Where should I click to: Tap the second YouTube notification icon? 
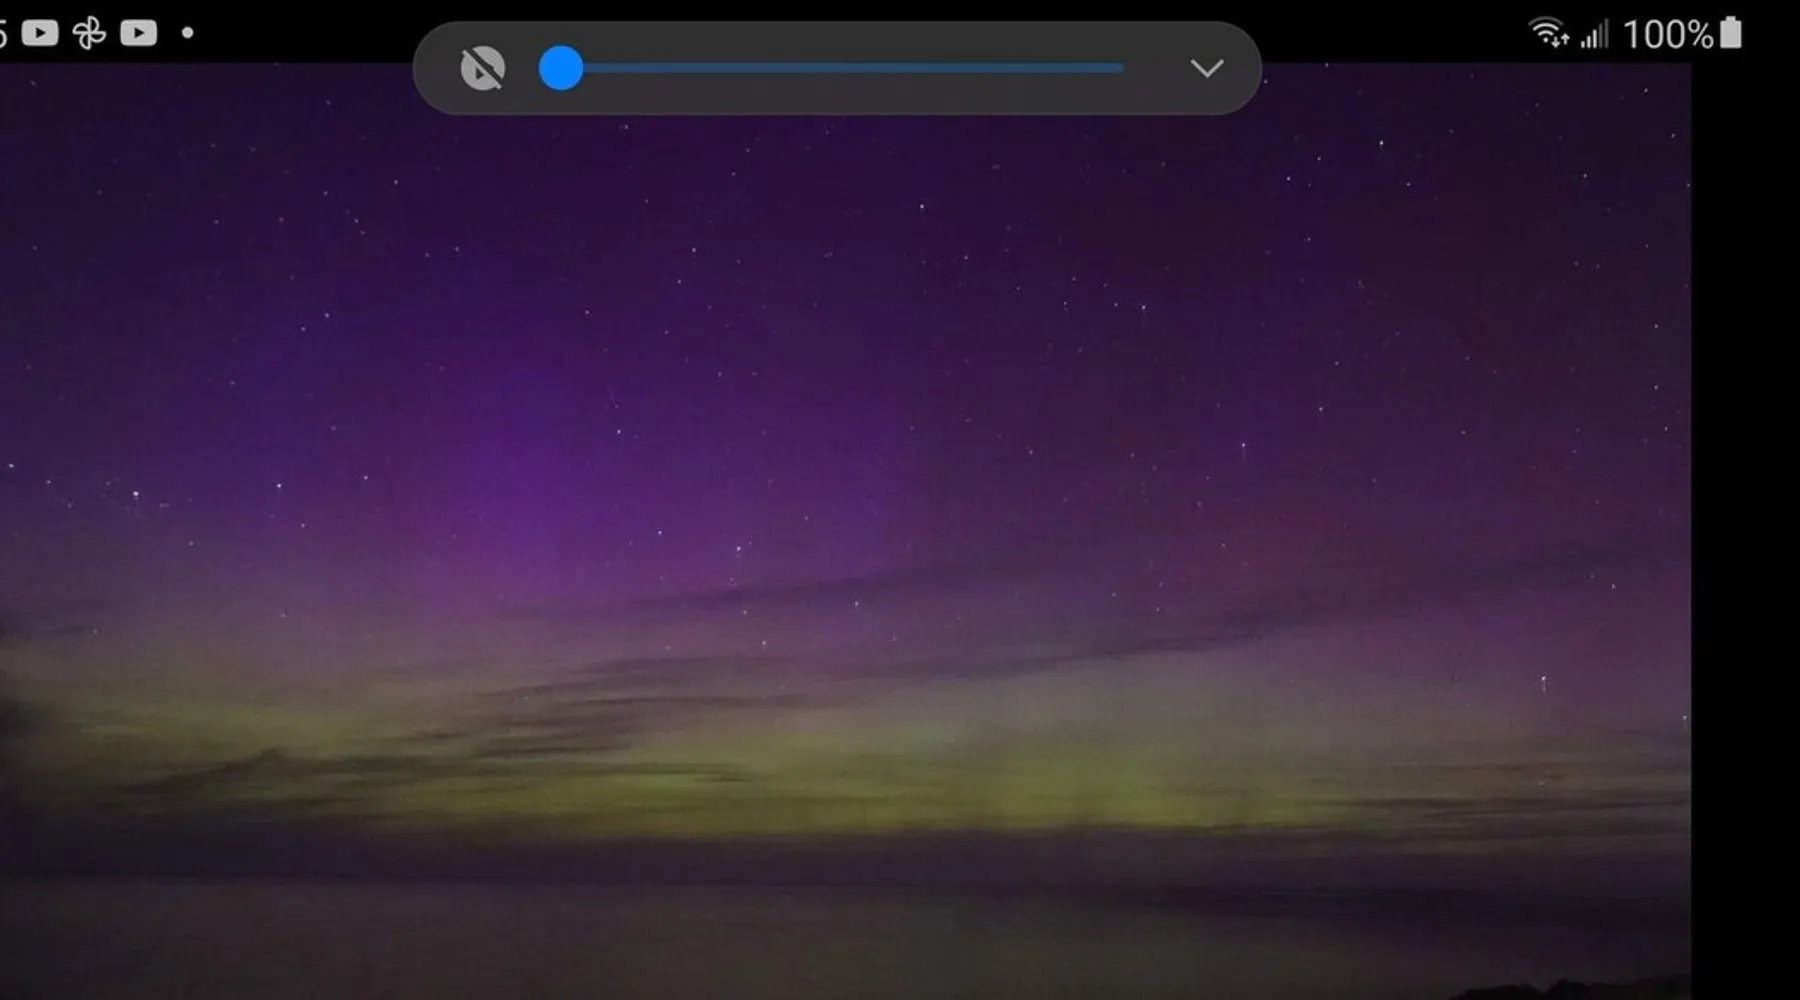[138, 33]
